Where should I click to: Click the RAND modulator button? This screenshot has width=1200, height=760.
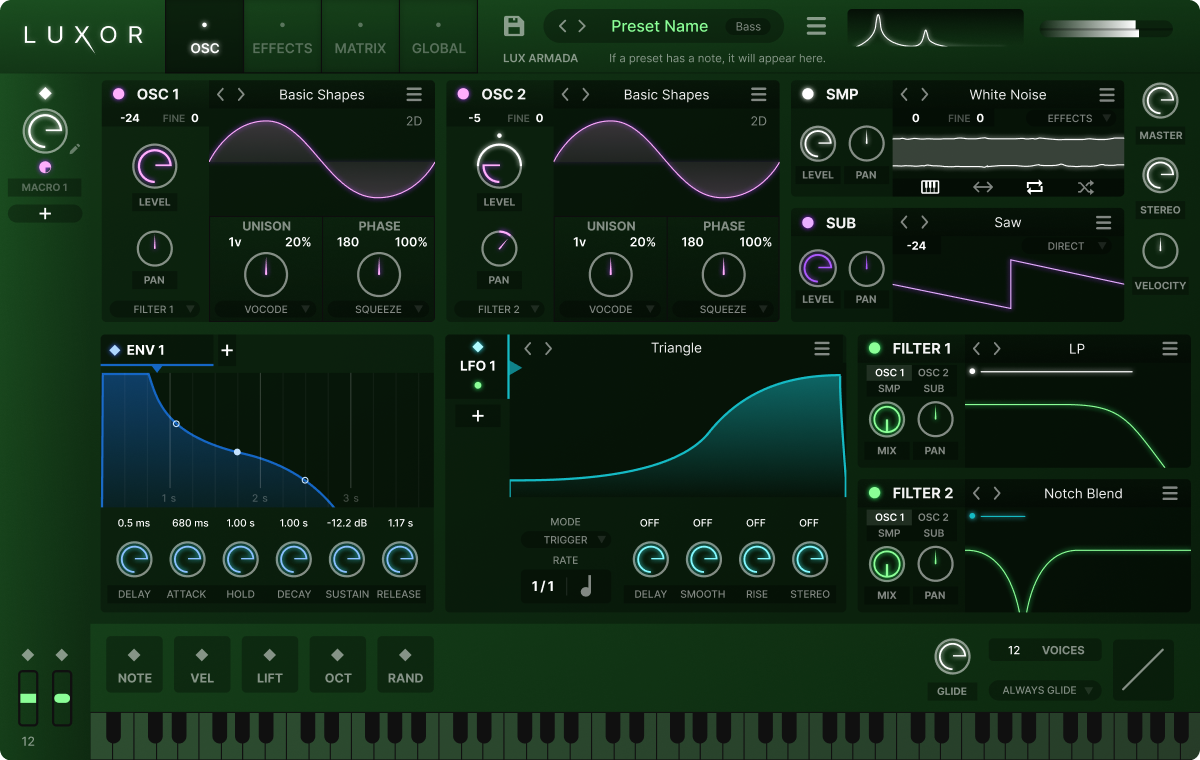(405, 666)
